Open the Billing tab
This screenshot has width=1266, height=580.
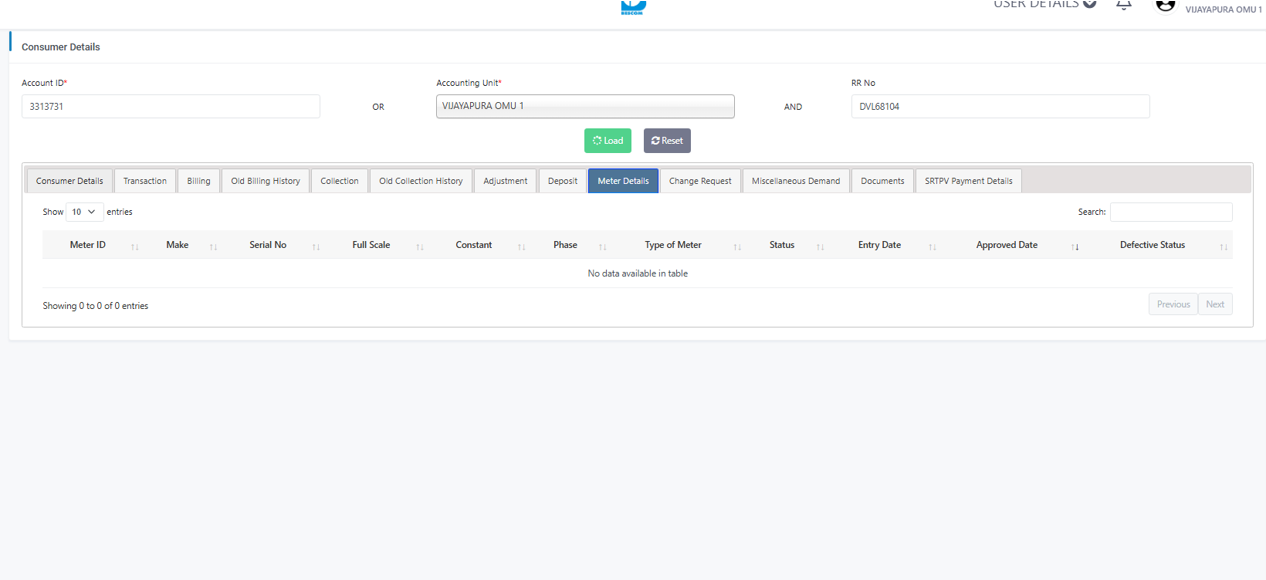point(199,181)
